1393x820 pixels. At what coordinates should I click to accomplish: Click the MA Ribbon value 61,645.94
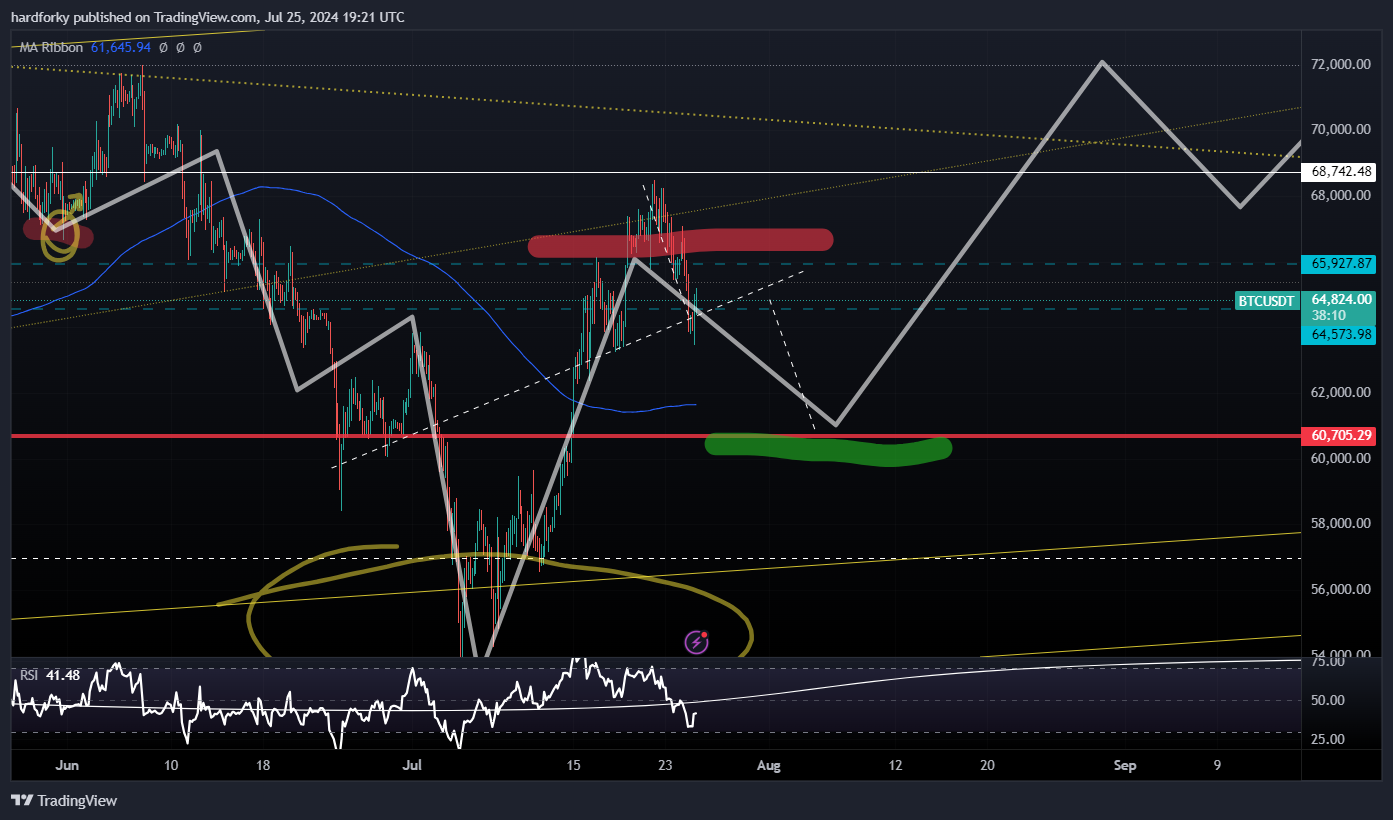pyautogui.click(x=120, y=47)
